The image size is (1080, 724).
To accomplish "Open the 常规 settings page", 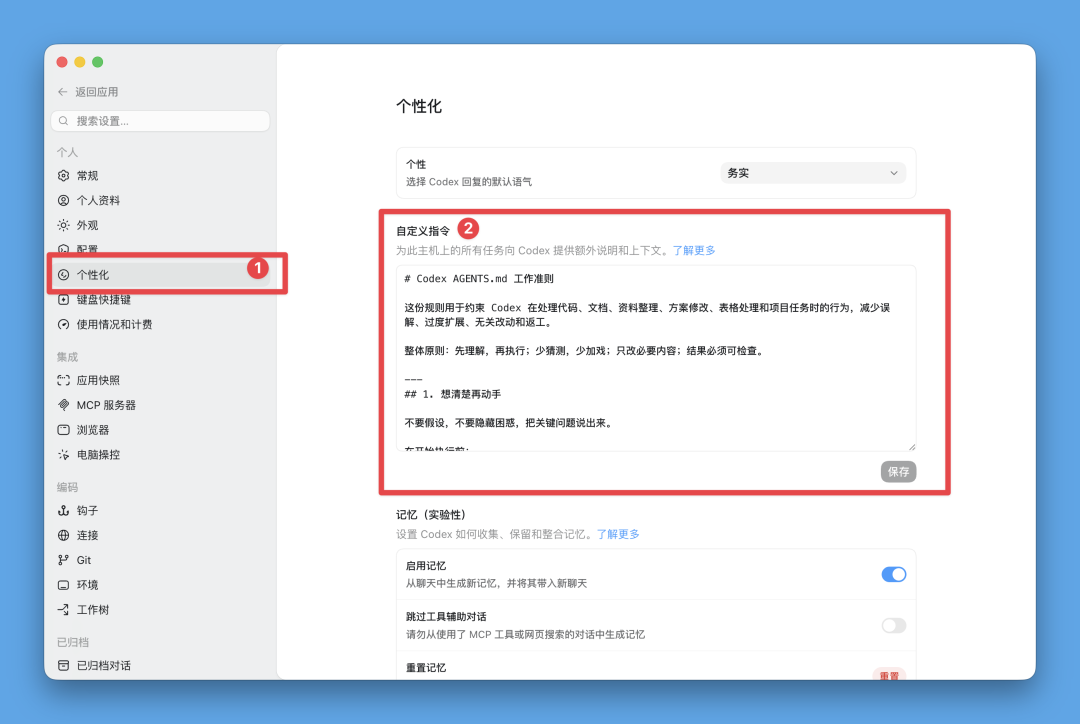I will [x=160, y=176].
